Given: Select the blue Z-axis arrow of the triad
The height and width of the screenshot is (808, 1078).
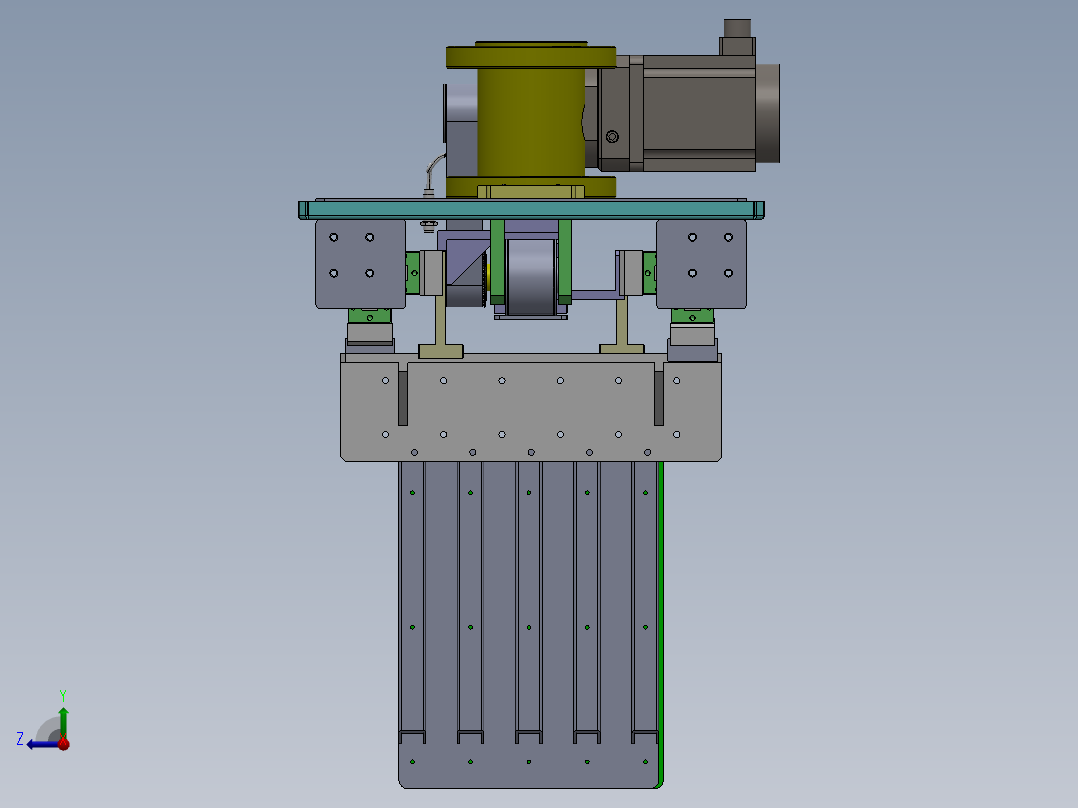Looking at the screenshot, I should click(43, 744).
